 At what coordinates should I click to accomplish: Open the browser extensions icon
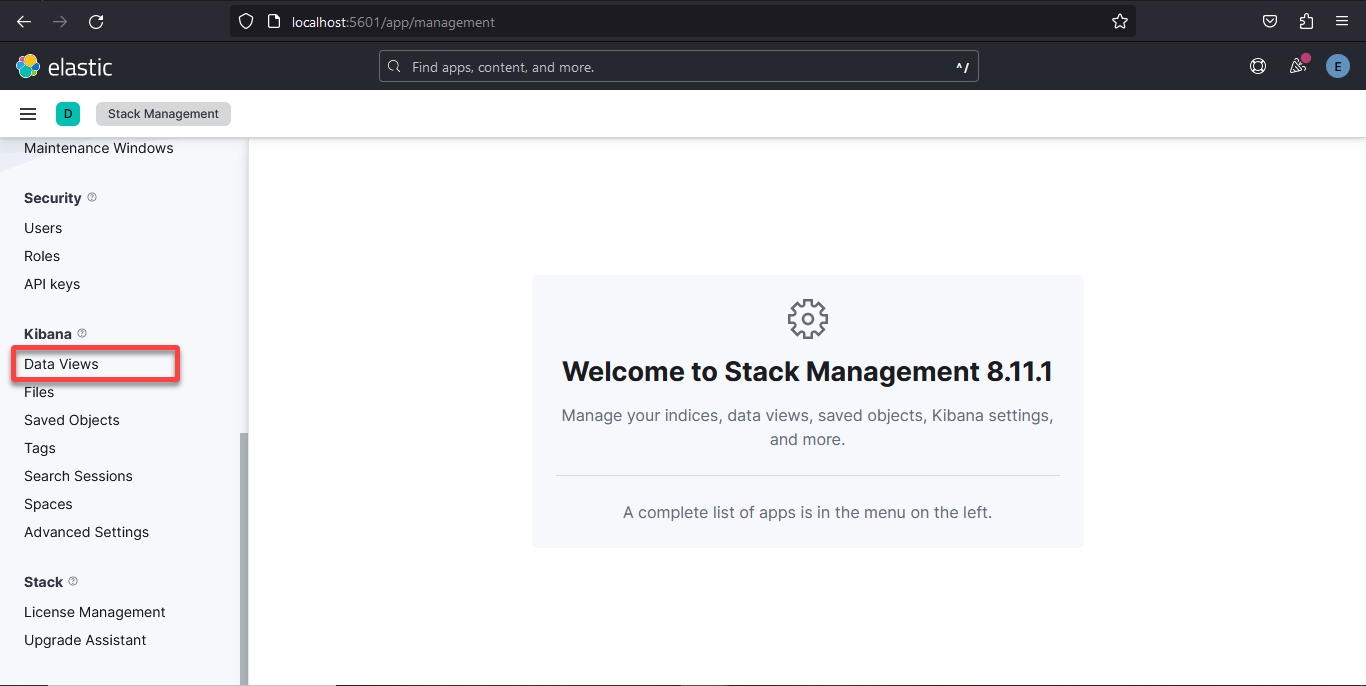click(1305, 21)
